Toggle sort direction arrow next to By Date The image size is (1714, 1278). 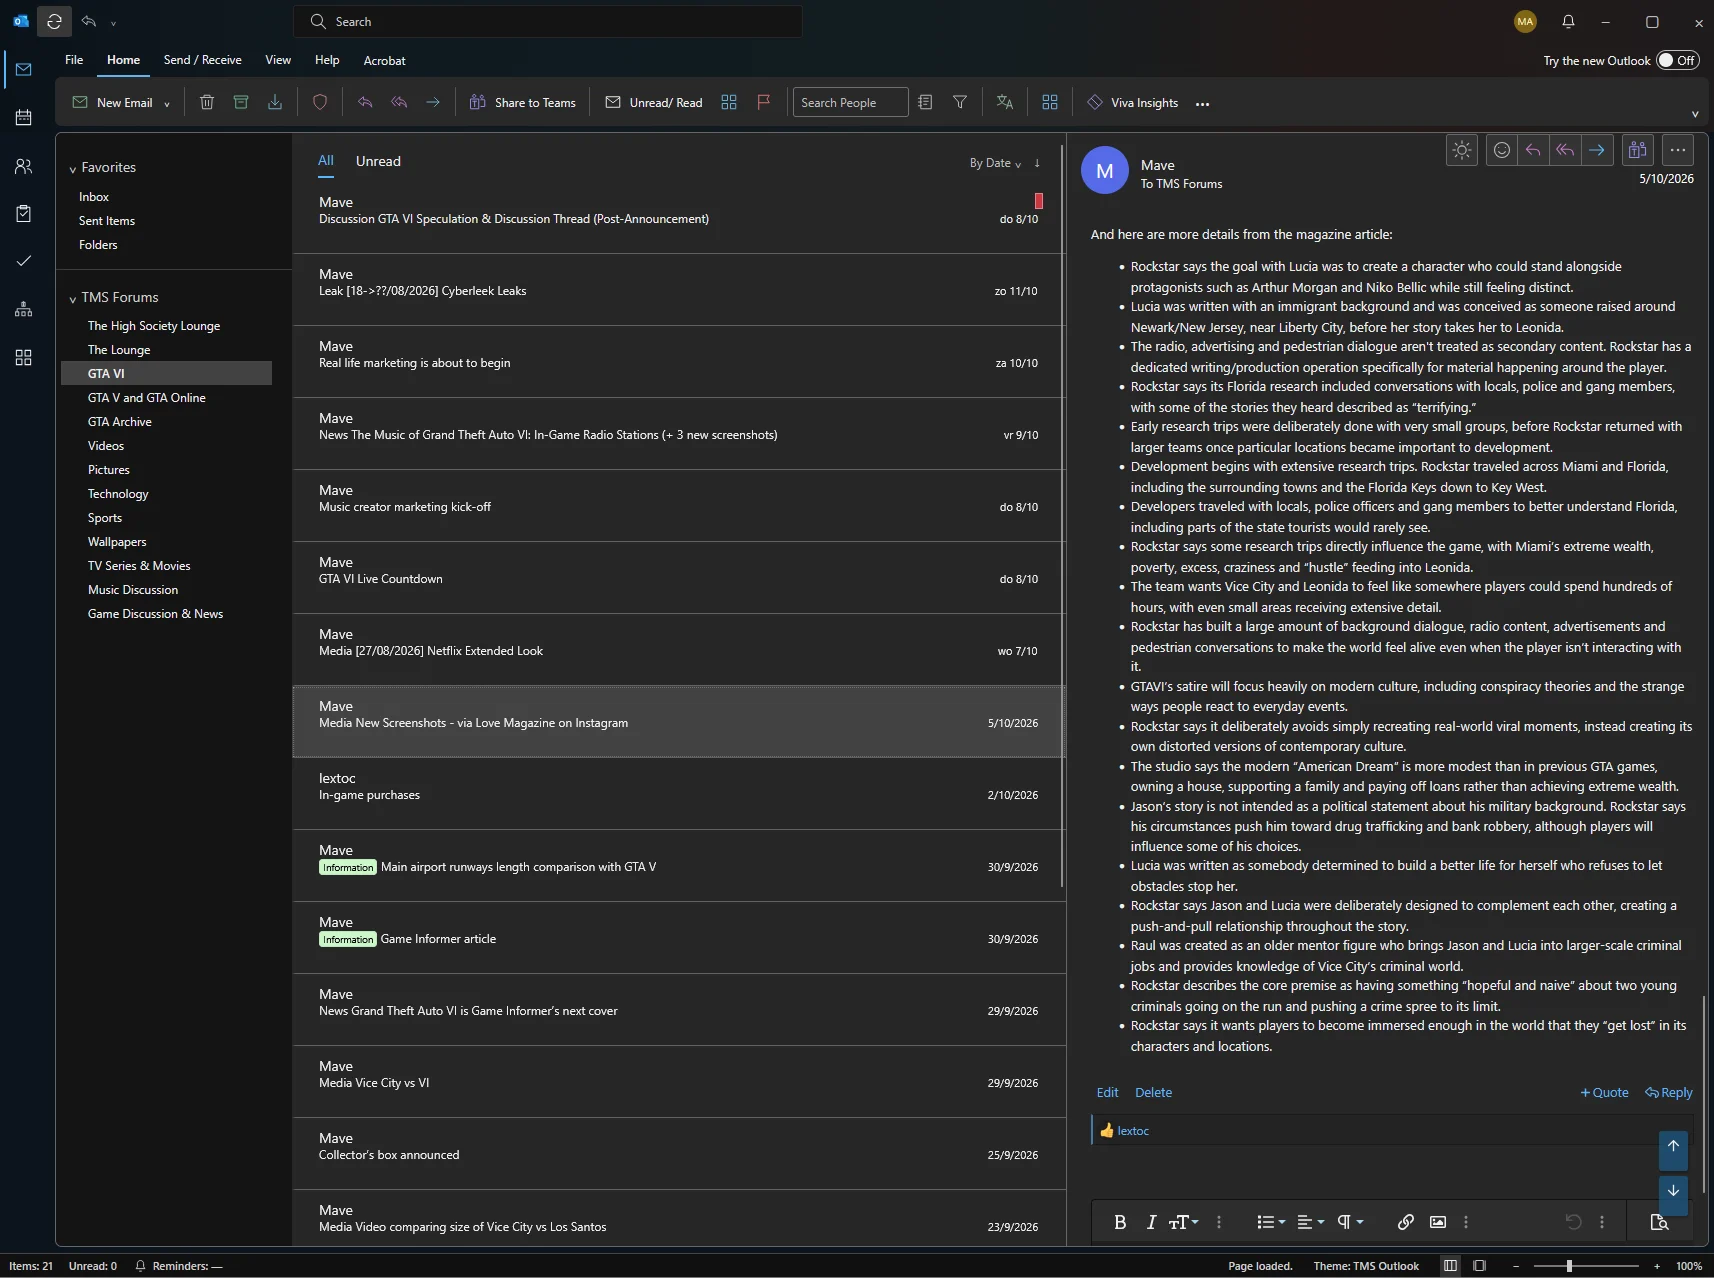1037,163
